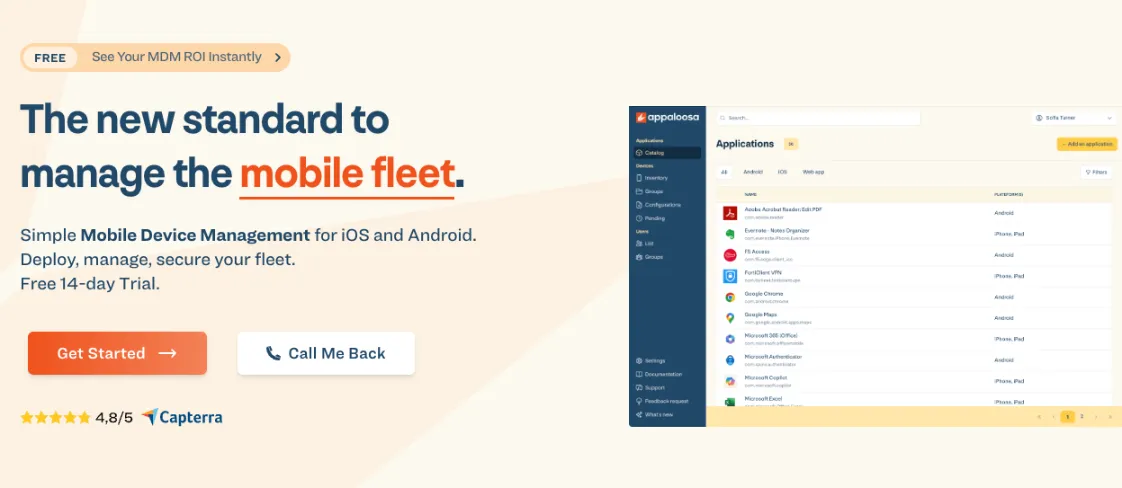Open Catalog in the preview sidebar
The width and height of the screenshot is (1122, 488).
click(x=668, y=152)
